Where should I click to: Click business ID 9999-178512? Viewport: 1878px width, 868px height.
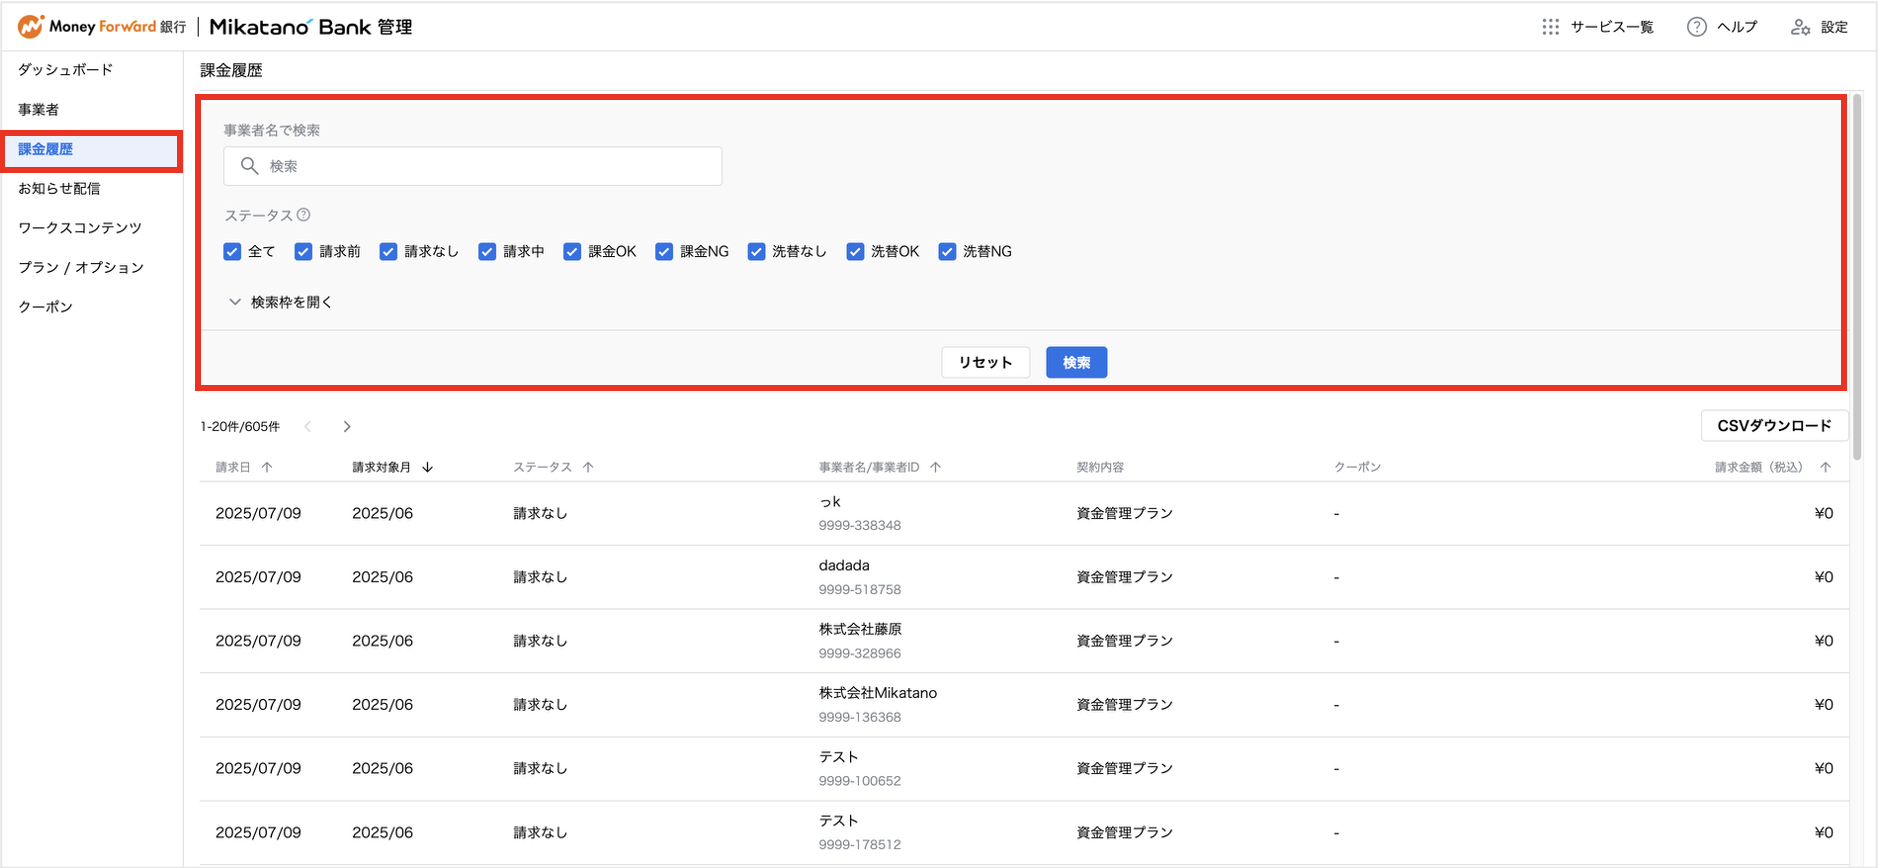click(860, 845)
